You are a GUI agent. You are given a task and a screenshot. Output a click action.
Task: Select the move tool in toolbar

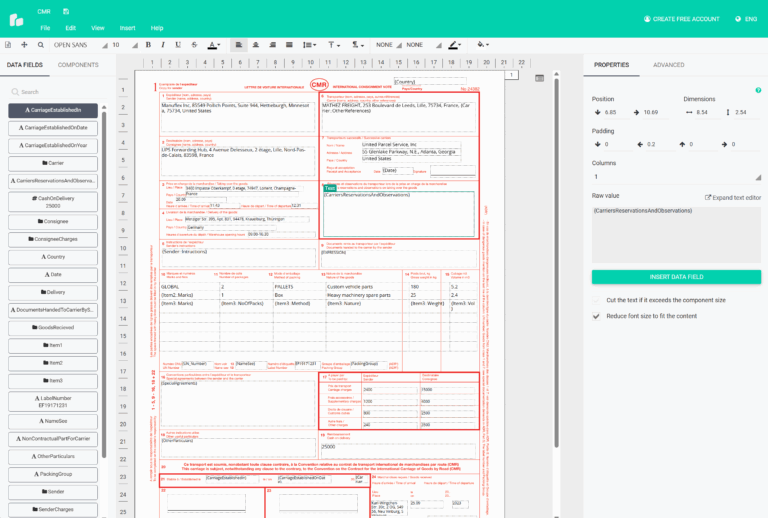tap(25, 45)
